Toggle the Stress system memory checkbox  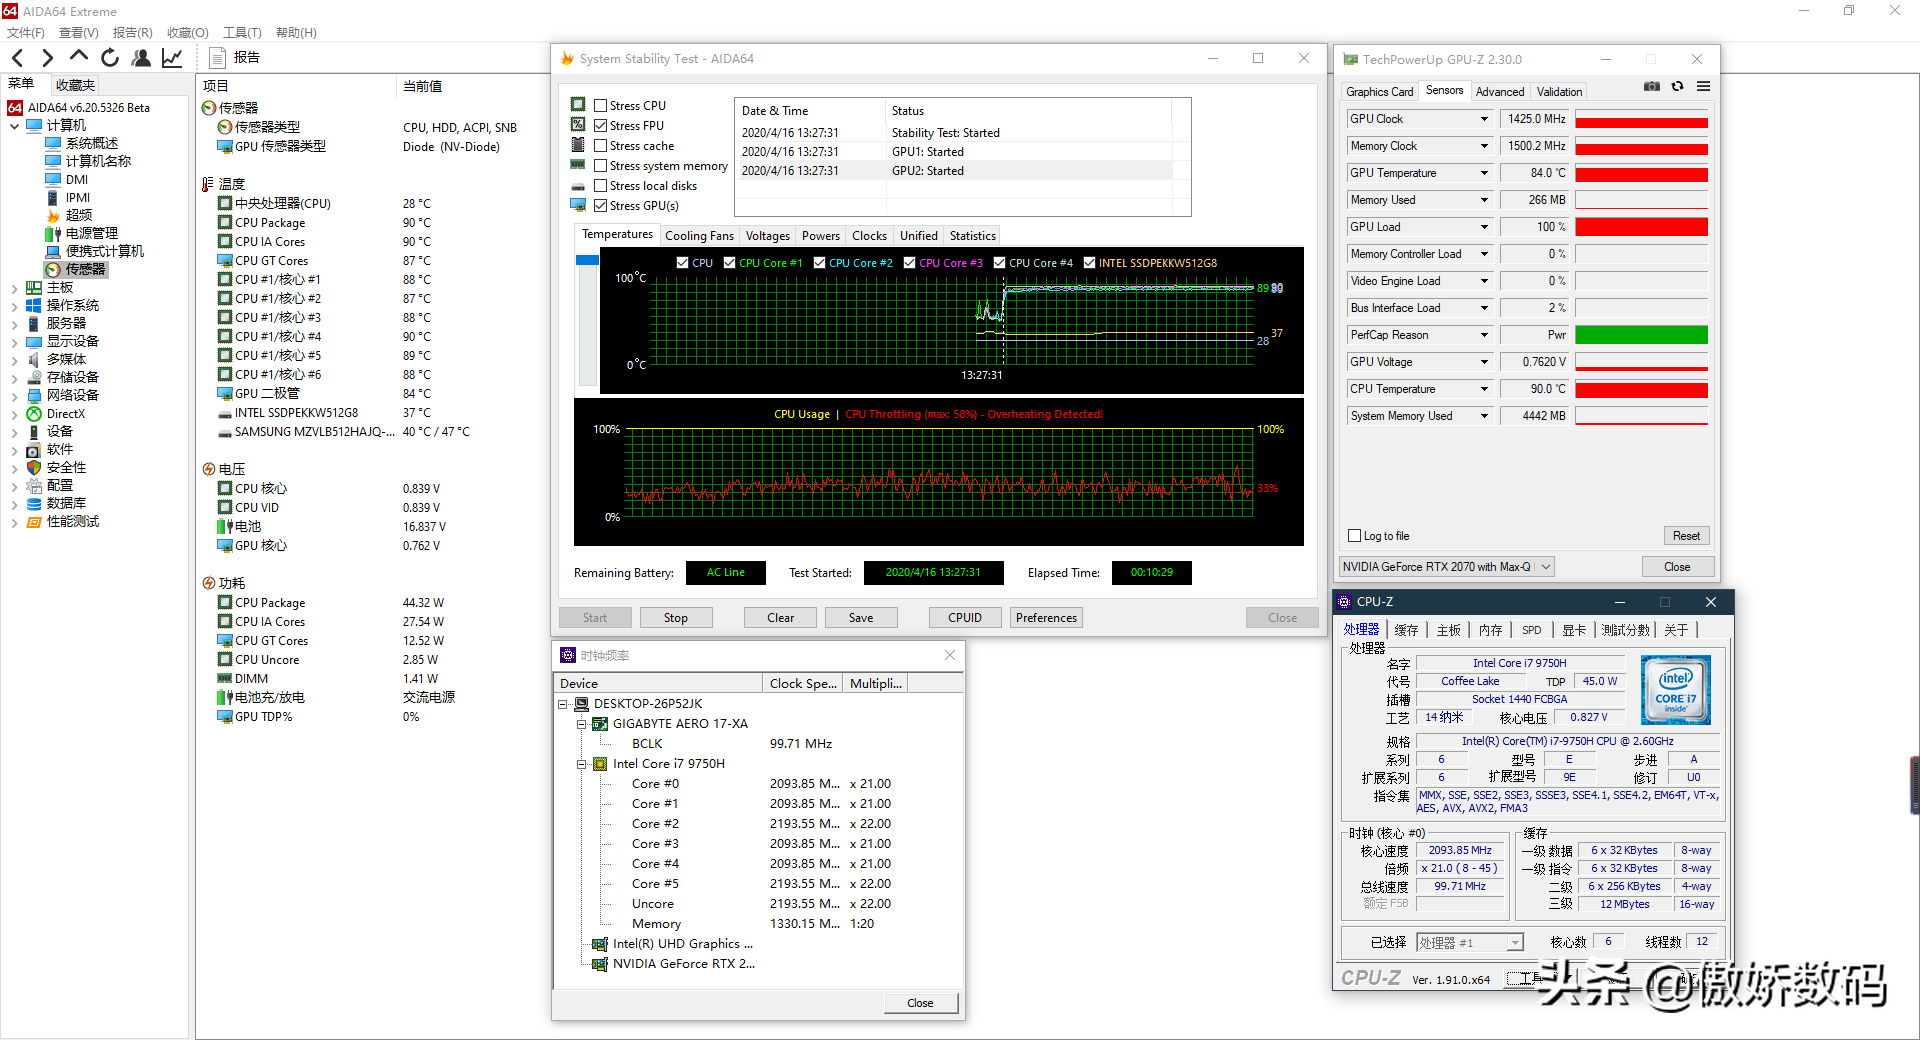601,166
